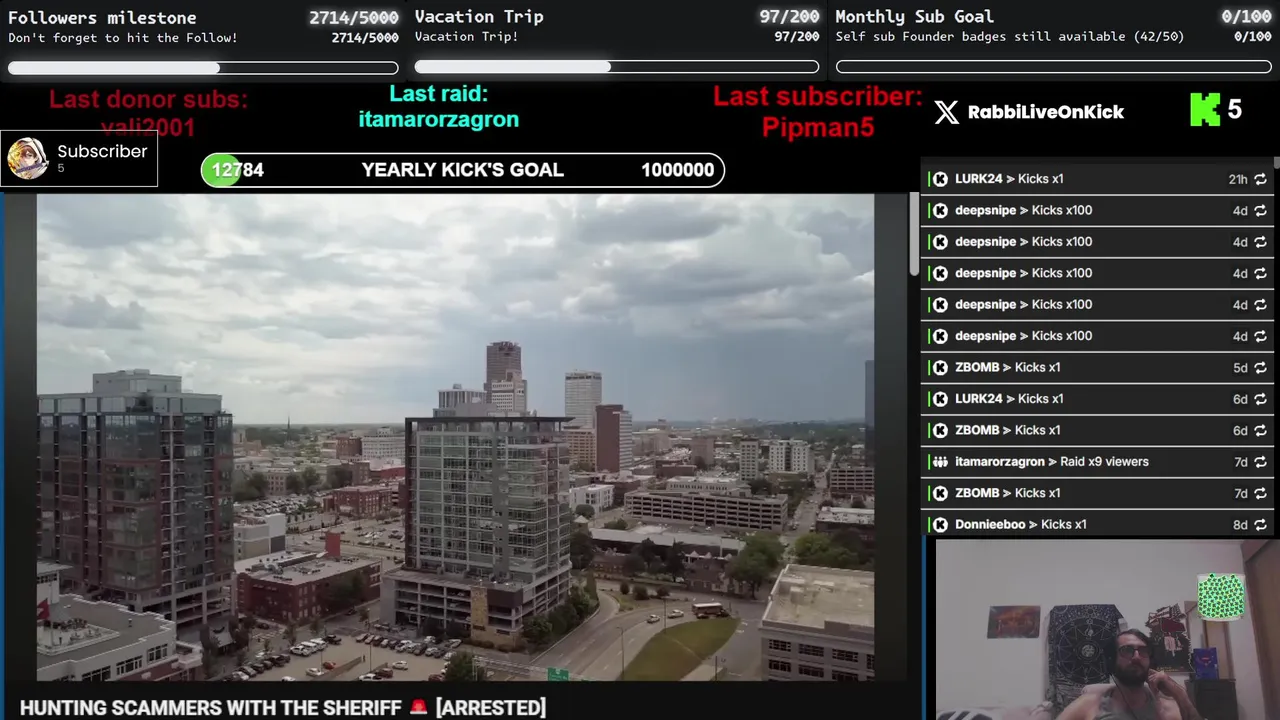Click the Kick icon on Donnieeboo row

point(939,525)
